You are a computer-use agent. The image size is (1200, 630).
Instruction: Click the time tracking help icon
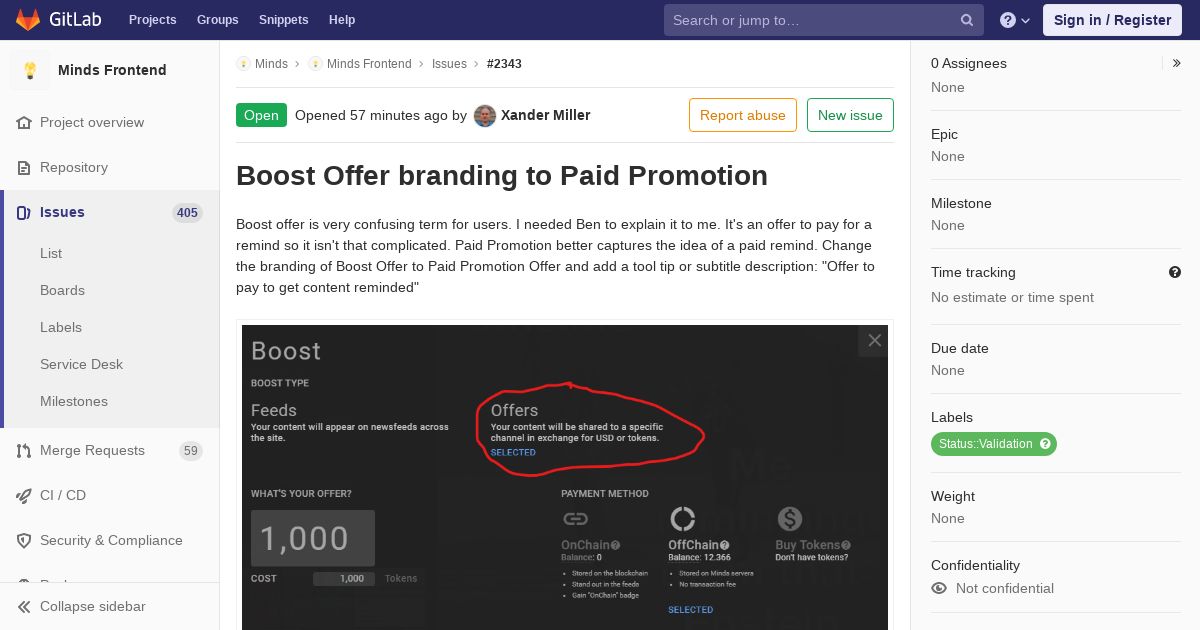click(x=1175, y=272)
